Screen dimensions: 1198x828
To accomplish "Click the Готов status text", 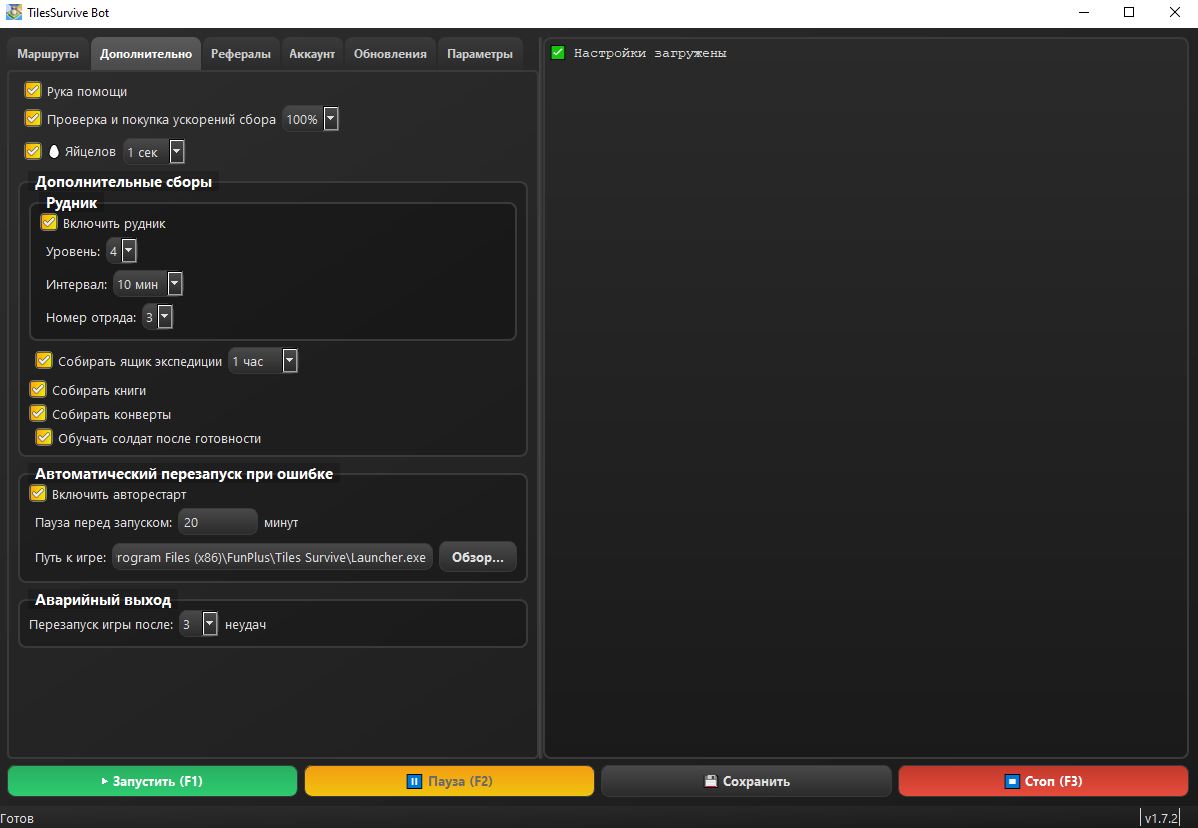I will (17, 818).
